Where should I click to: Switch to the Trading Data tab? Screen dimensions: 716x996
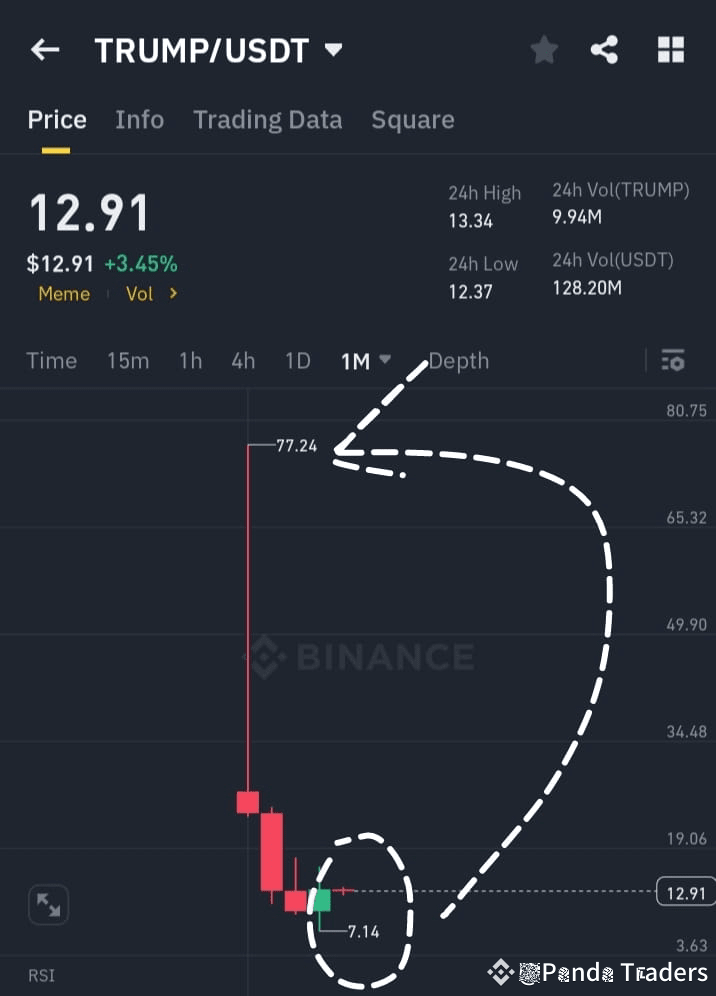[x=267, y=119]
